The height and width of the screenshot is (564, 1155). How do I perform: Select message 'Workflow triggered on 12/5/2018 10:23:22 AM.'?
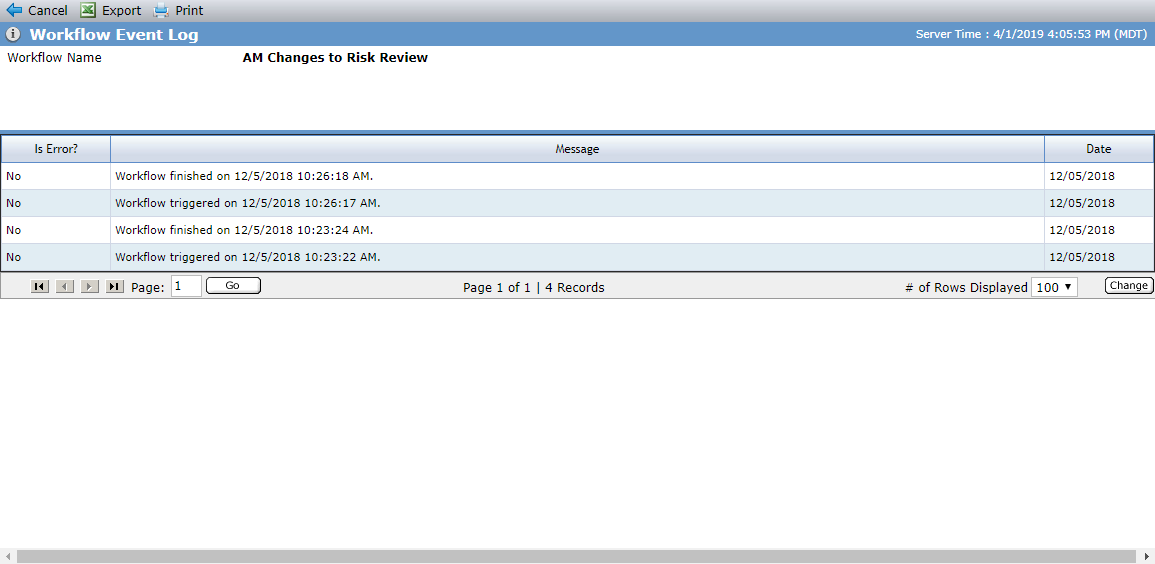tap(248, 257)
